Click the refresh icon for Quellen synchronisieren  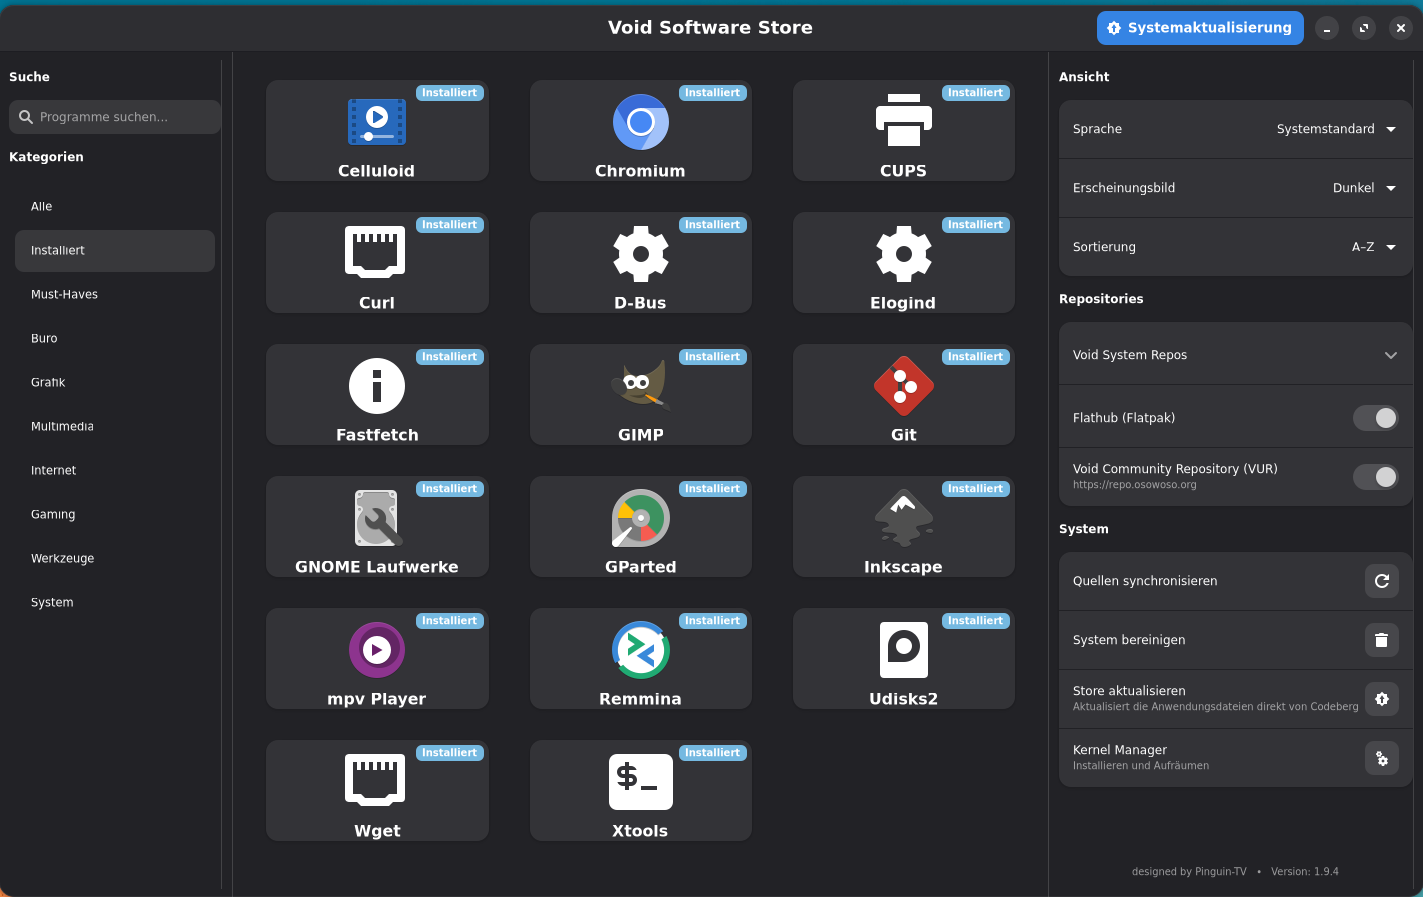[1382, 581]
